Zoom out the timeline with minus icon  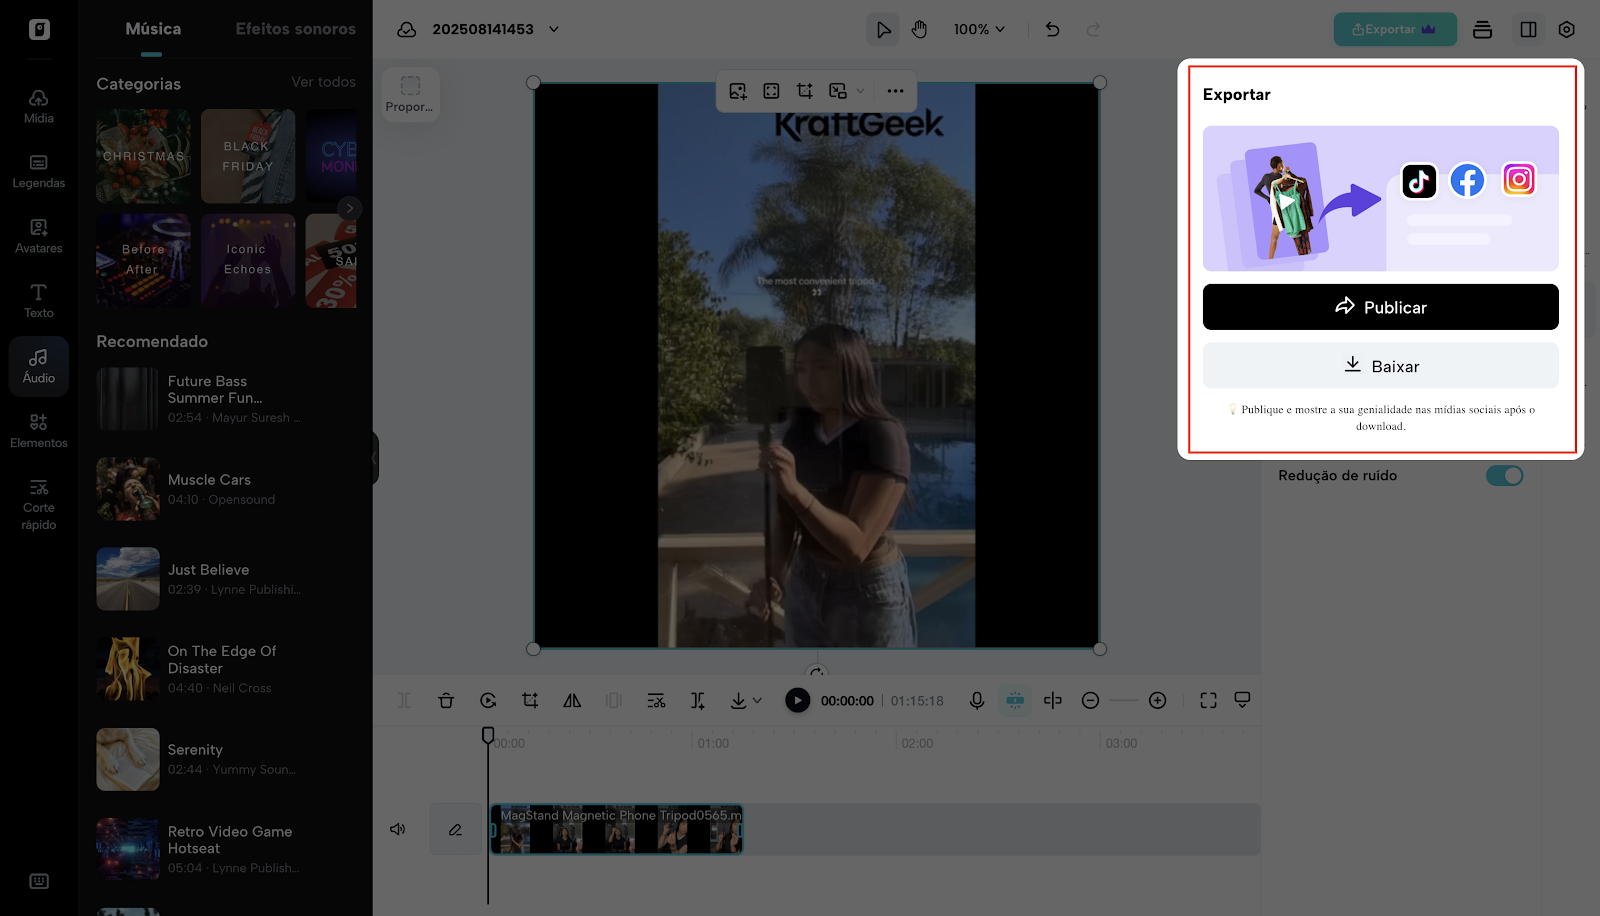tap(1090, 701)
